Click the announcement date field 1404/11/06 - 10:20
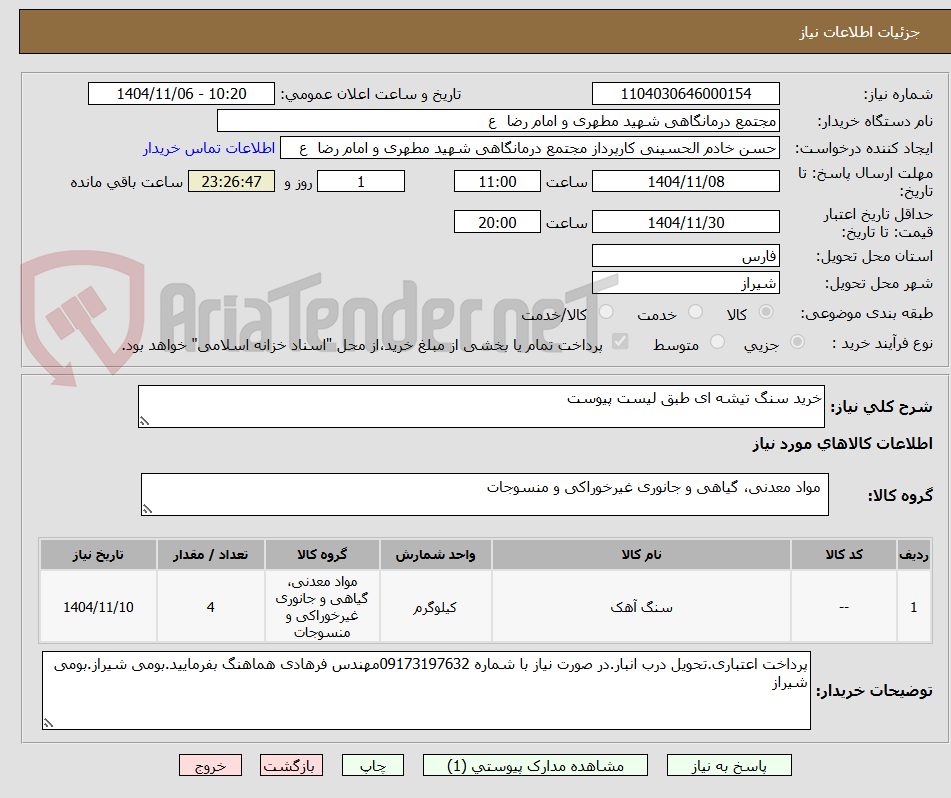951x798 pixels. (181, 94)
